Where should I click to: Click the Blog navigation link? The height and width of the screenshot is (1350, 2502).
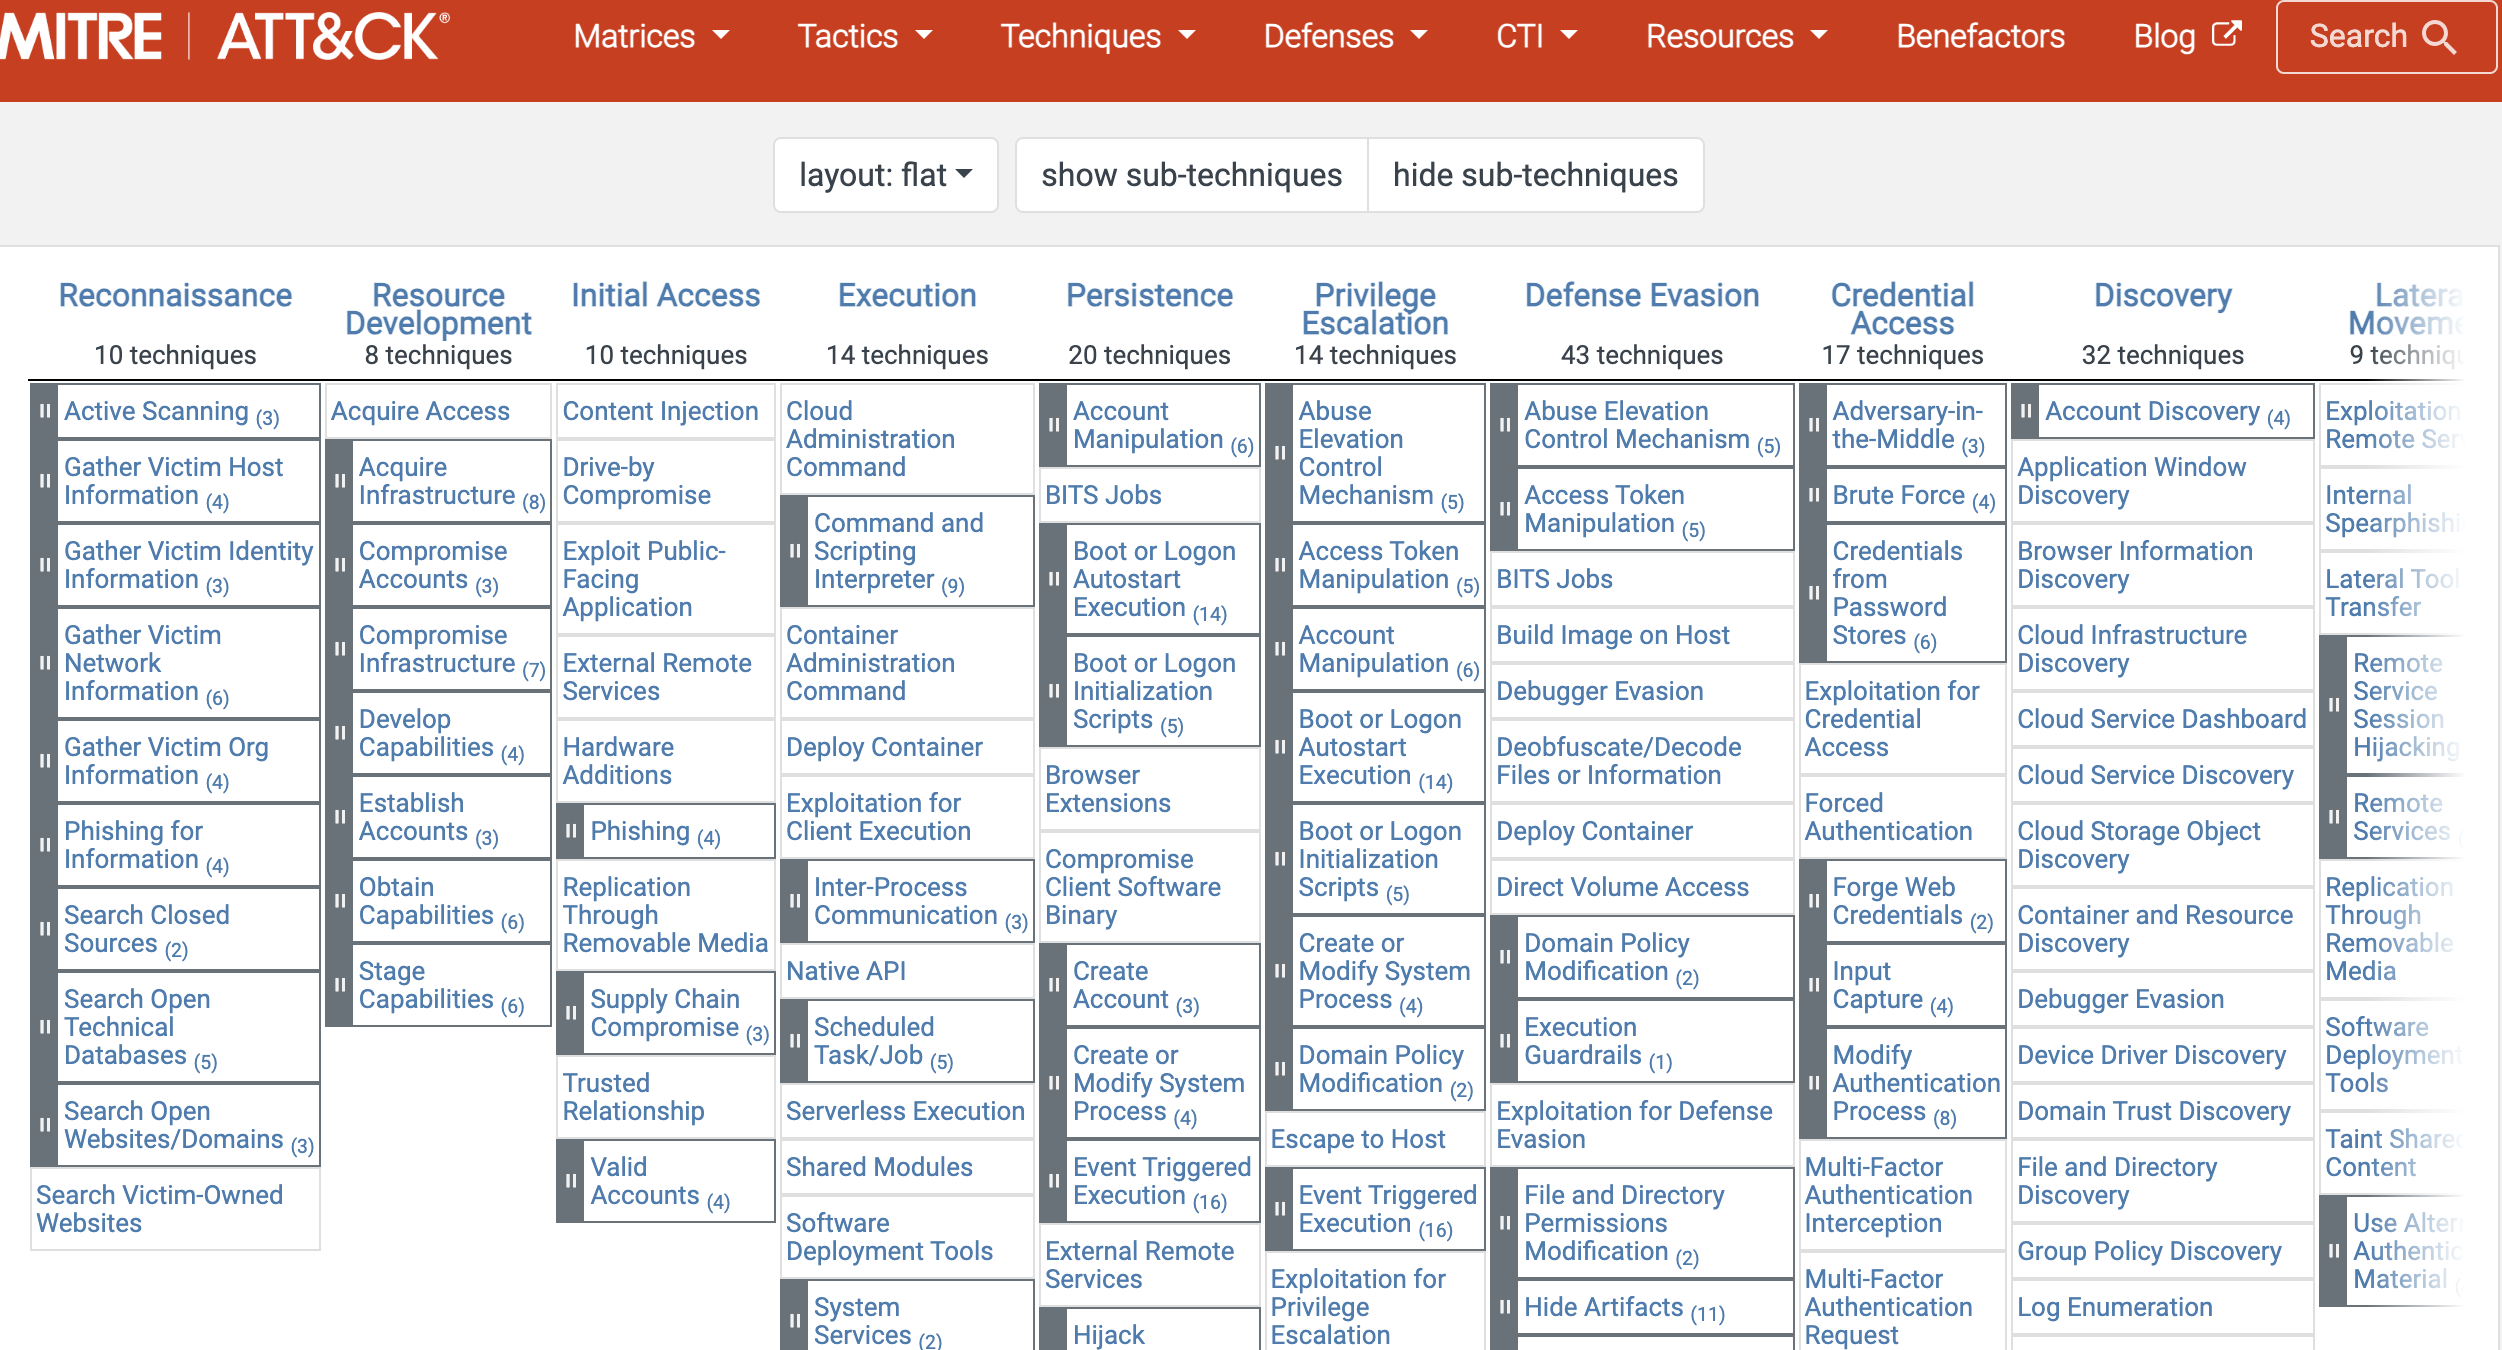(x=2178, y=37)
